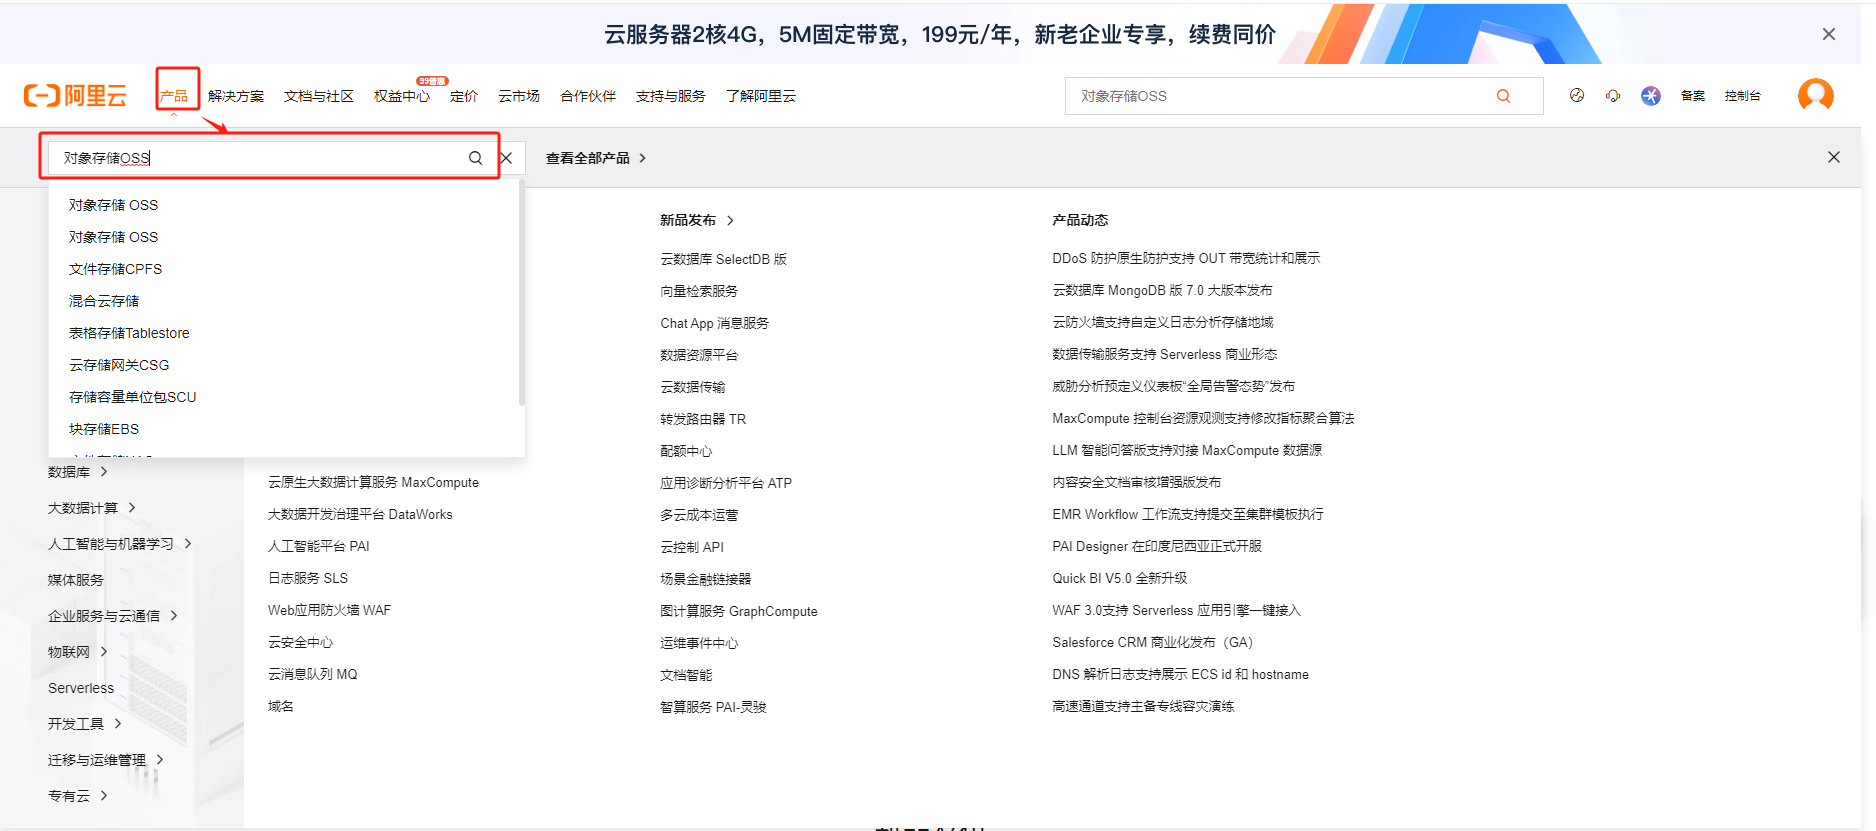
Task: Click the 查看全部产品 link
Action: click(596, 158)
